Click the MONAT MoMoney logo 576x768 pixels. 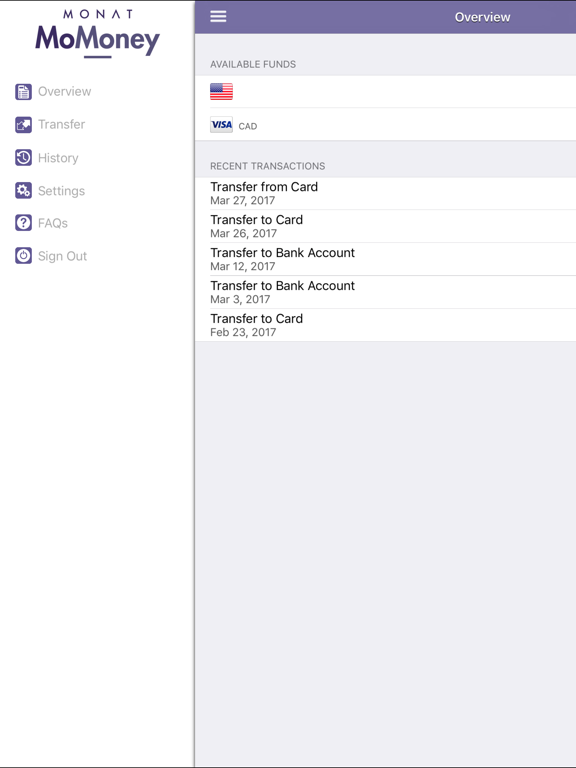97,33
